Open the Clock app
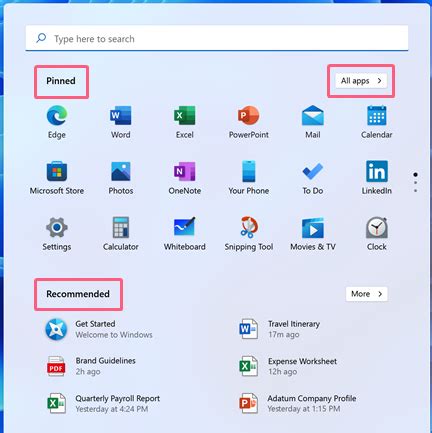Viewport: 432px width, 433px height. point(377,234)
